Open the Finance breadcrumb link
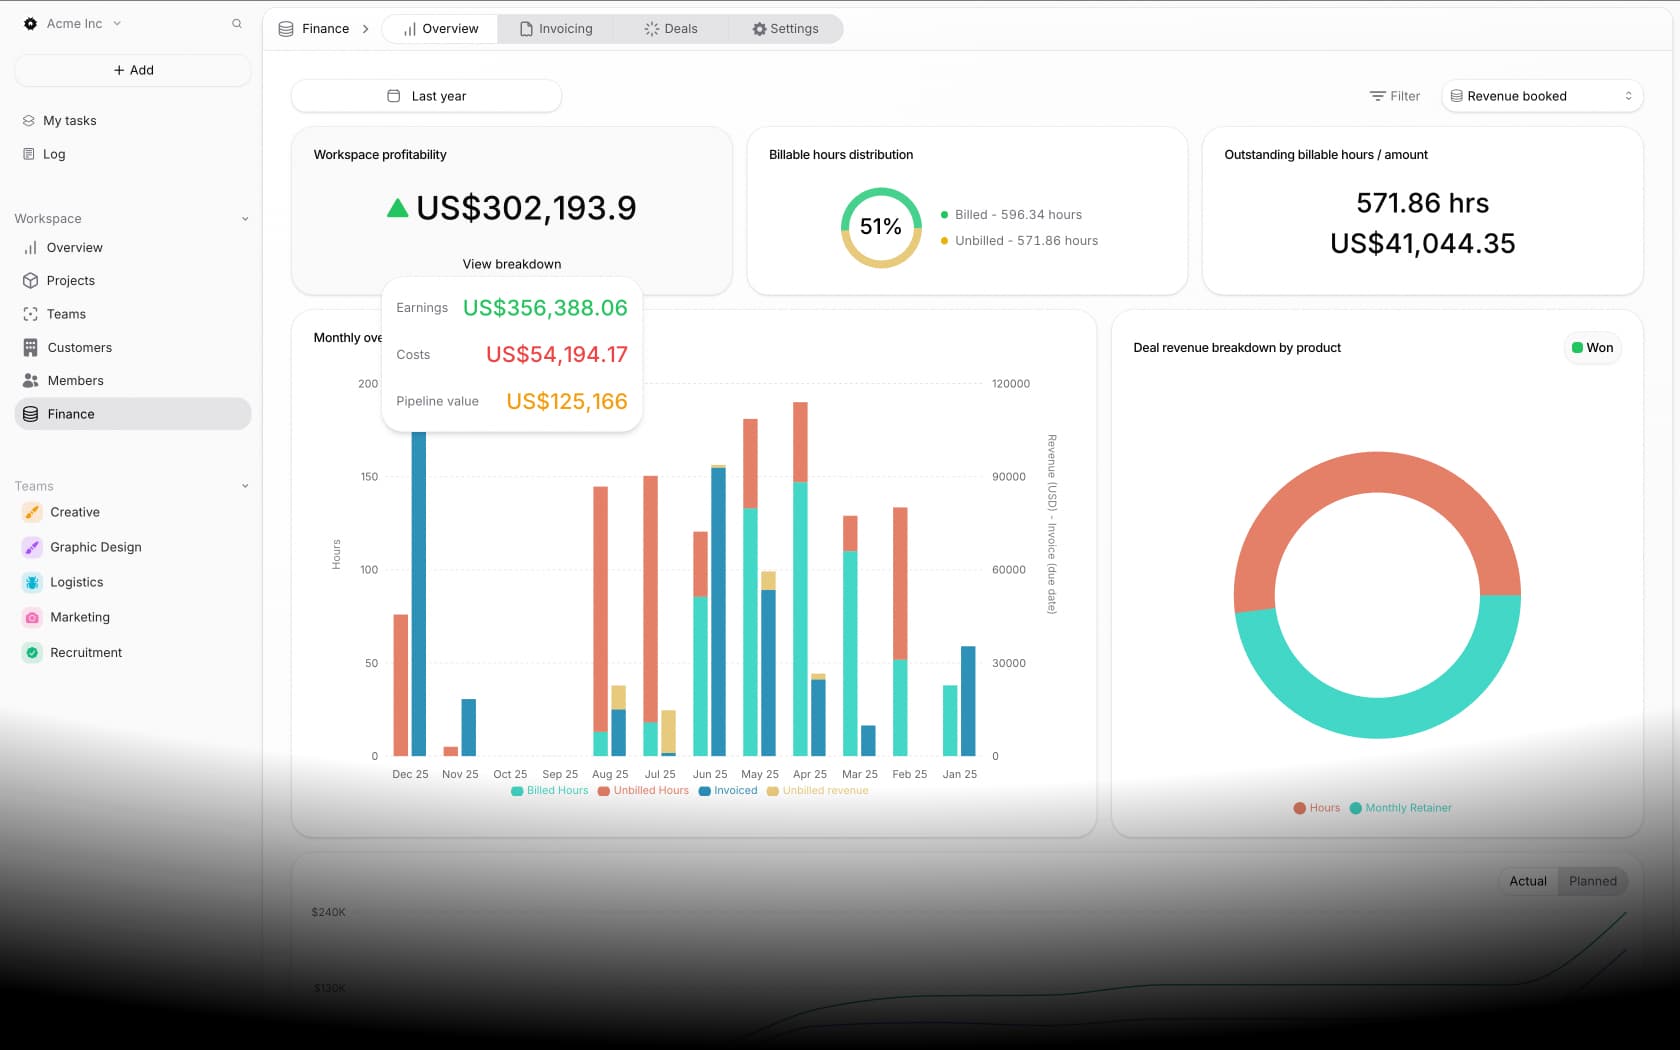Viewport: 1680px width, 1050px height. [x=314, y=29]
